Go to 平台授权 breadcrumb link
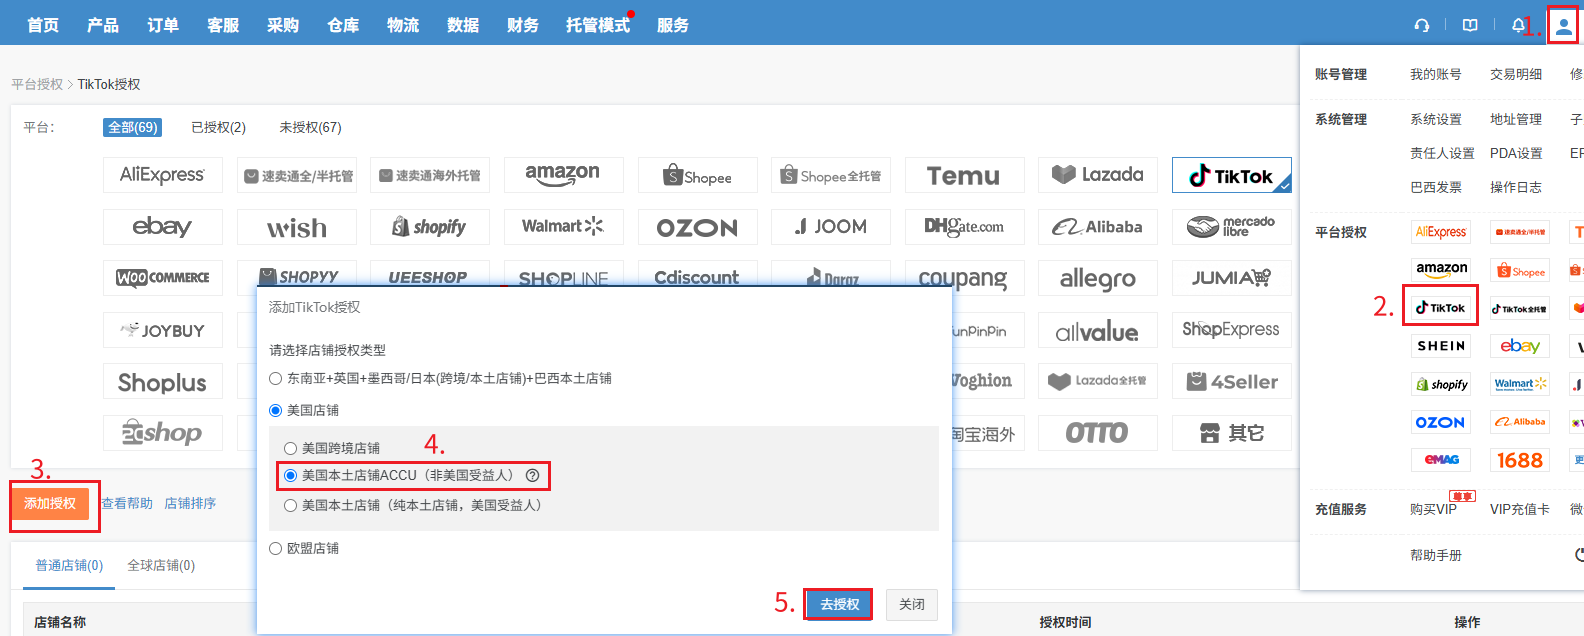Screen dimensions: 1584x636 click(x=37, y=85)
